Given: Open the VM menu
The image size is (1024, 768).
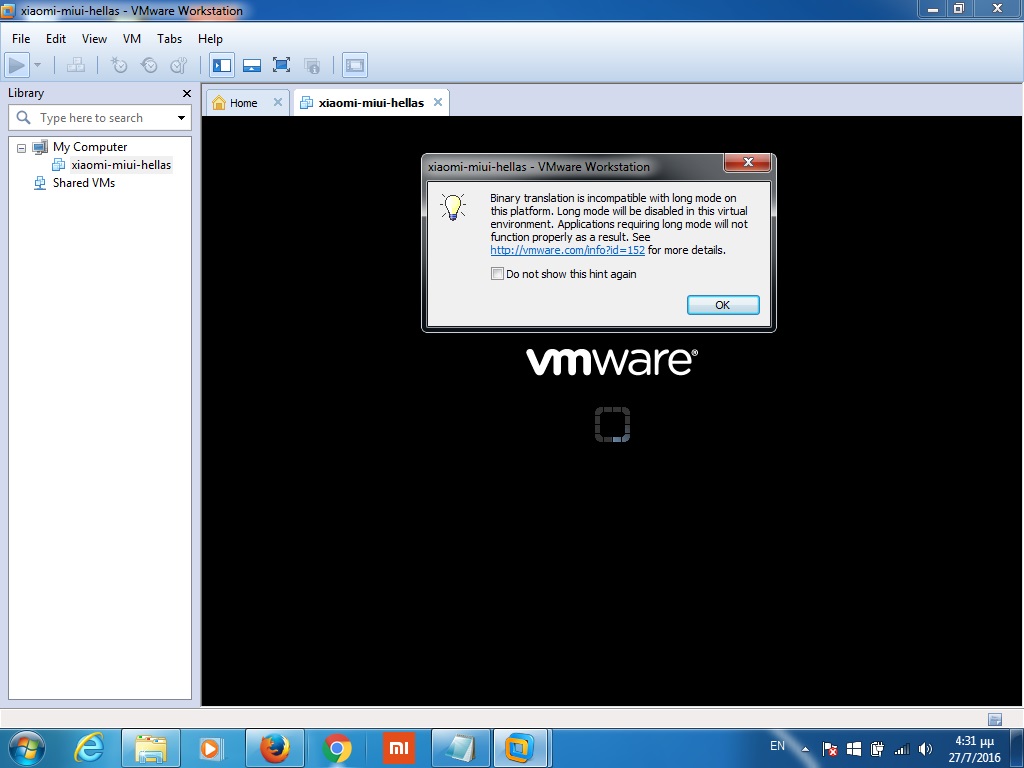Looking at the screenshot, I should [132, 39].
